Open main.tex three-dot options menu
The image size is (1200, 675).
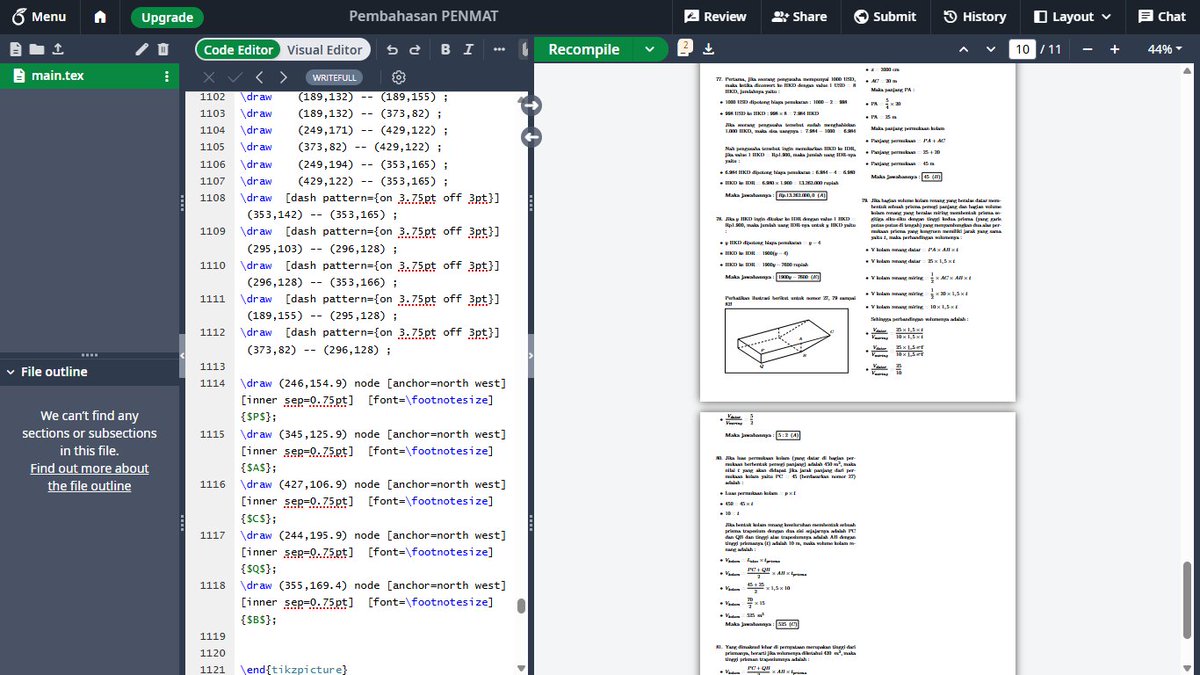click(x=167, y=76)
